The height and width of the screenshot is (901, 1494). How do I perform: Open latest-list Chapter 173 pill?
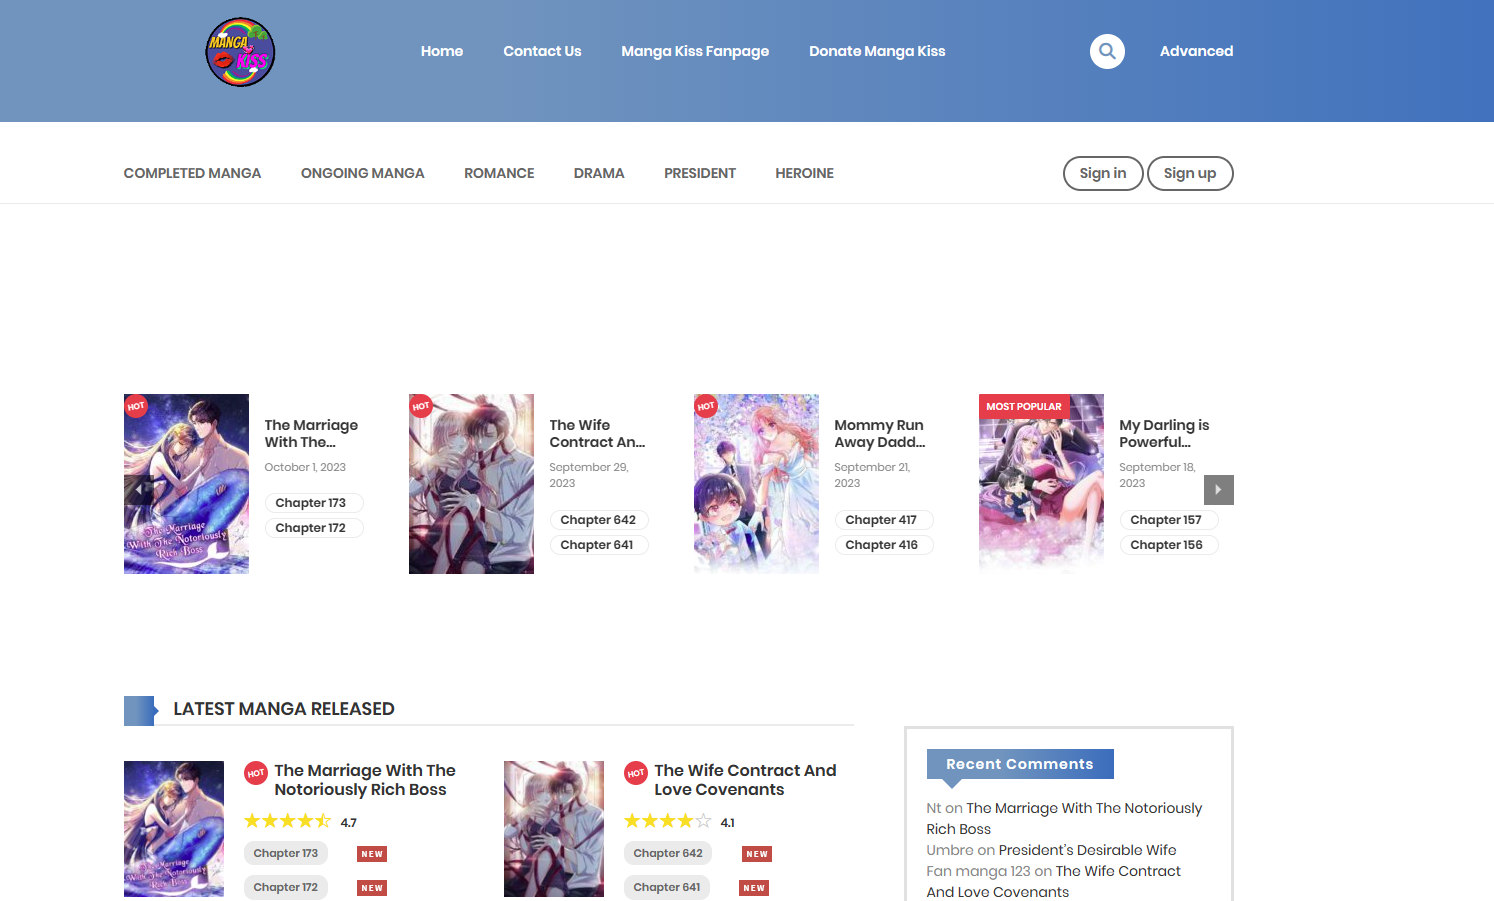(x=286, y=853)
